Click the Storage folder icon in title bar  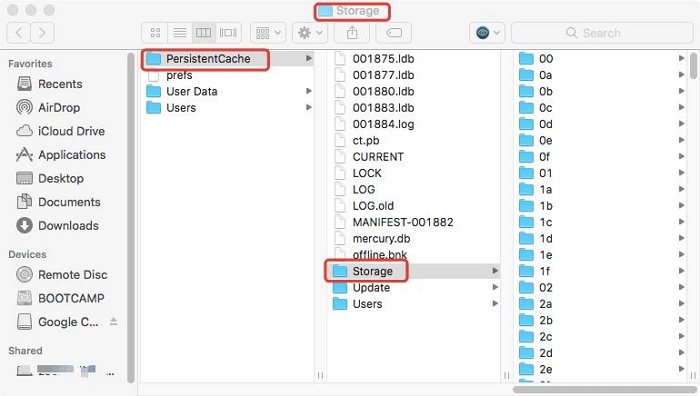(x=325, y=11)
